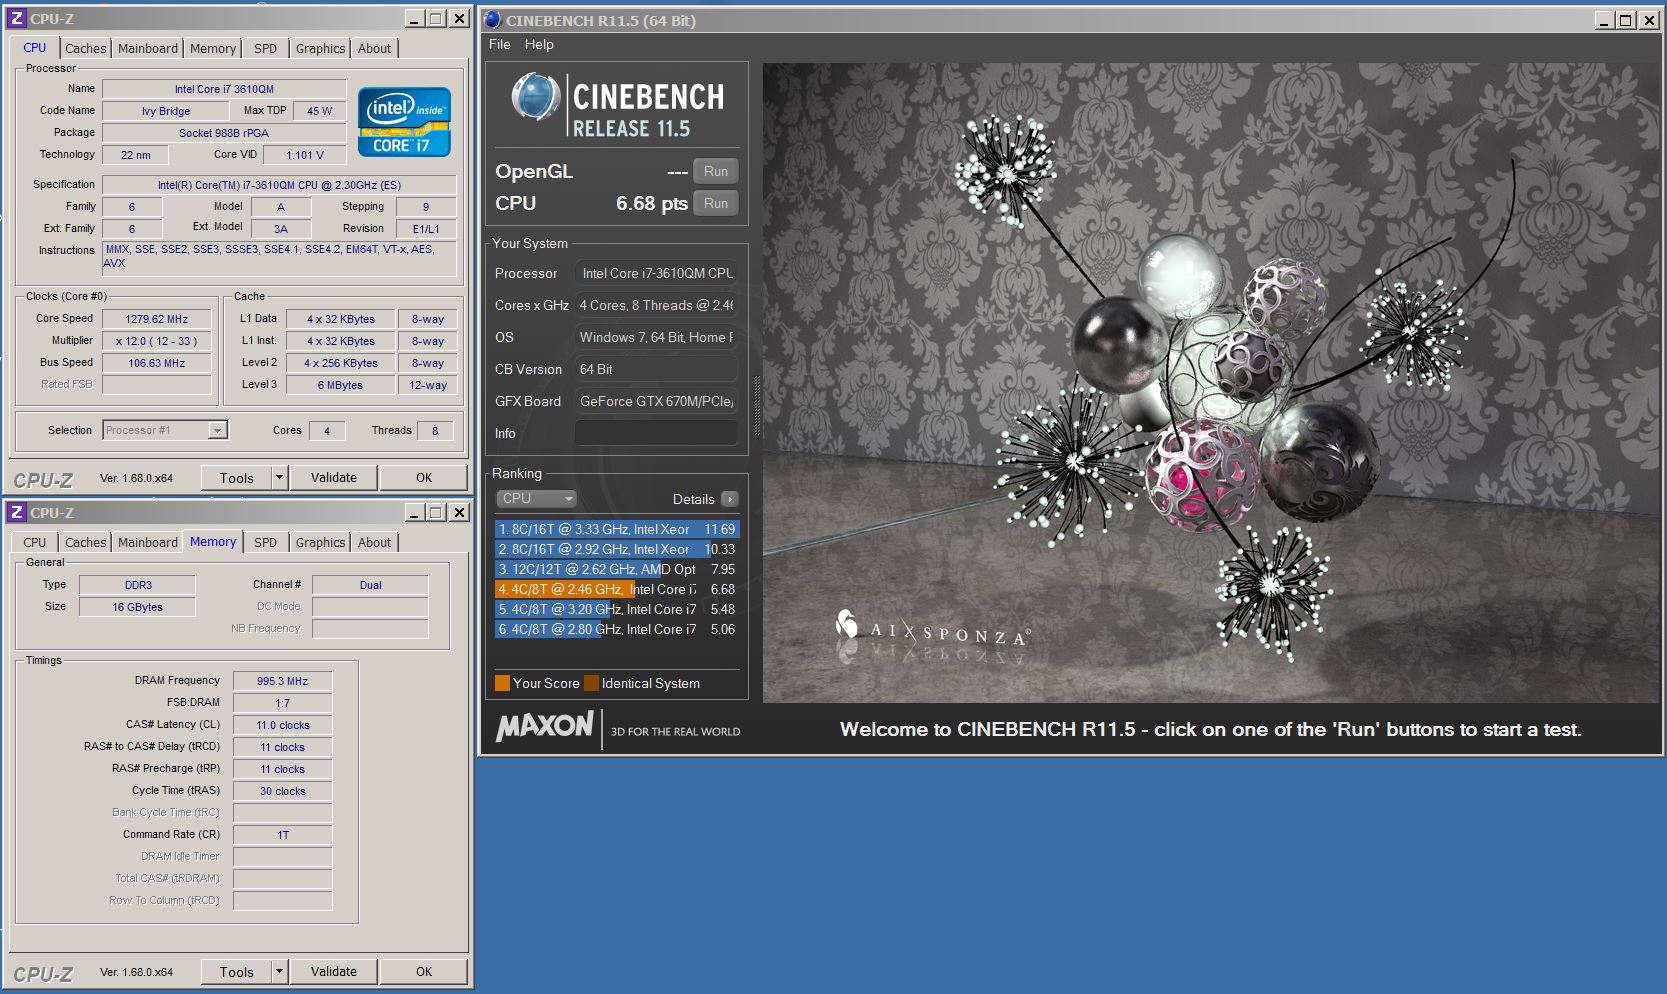This screenshot has height=994, width=1667.
Task: Expand Tools dropdown arrow in bottom CPU-Z window
Action: [x=280, y=972]
